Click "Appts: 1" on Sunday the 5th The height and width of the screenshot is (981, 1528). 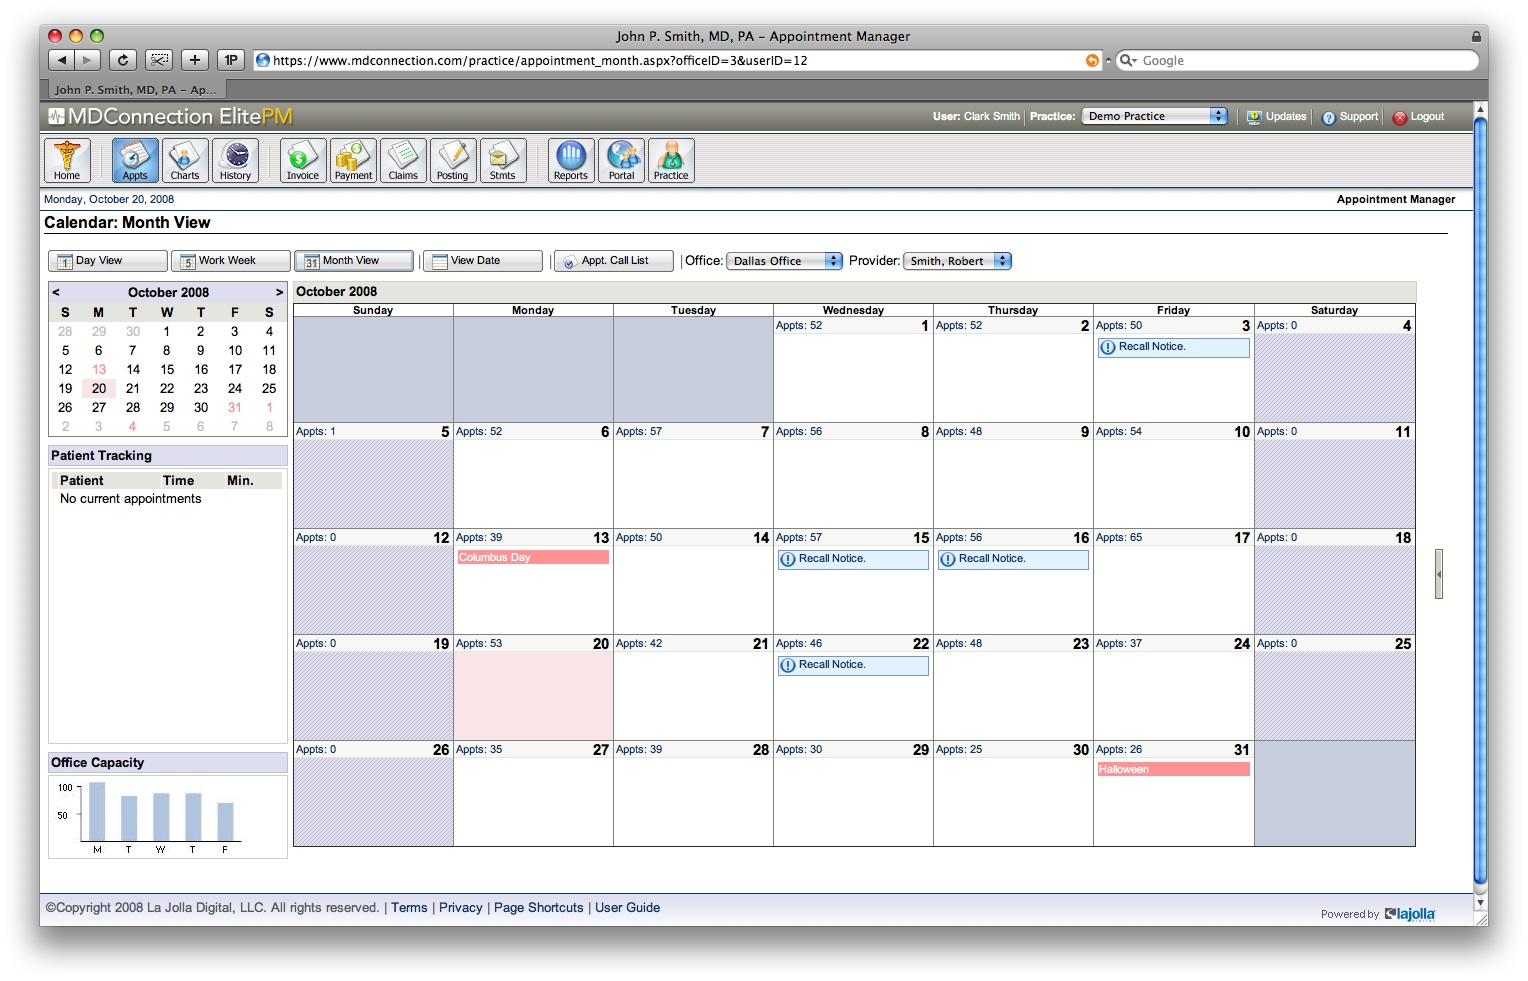(316, 432)
